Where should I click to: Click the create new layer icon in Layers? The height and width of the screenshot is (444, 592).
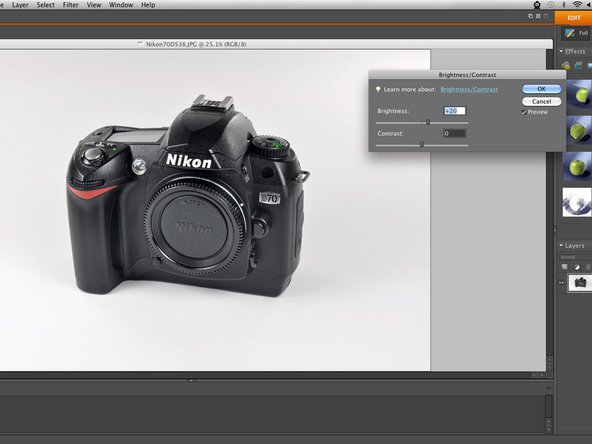[x=564, y=267]
